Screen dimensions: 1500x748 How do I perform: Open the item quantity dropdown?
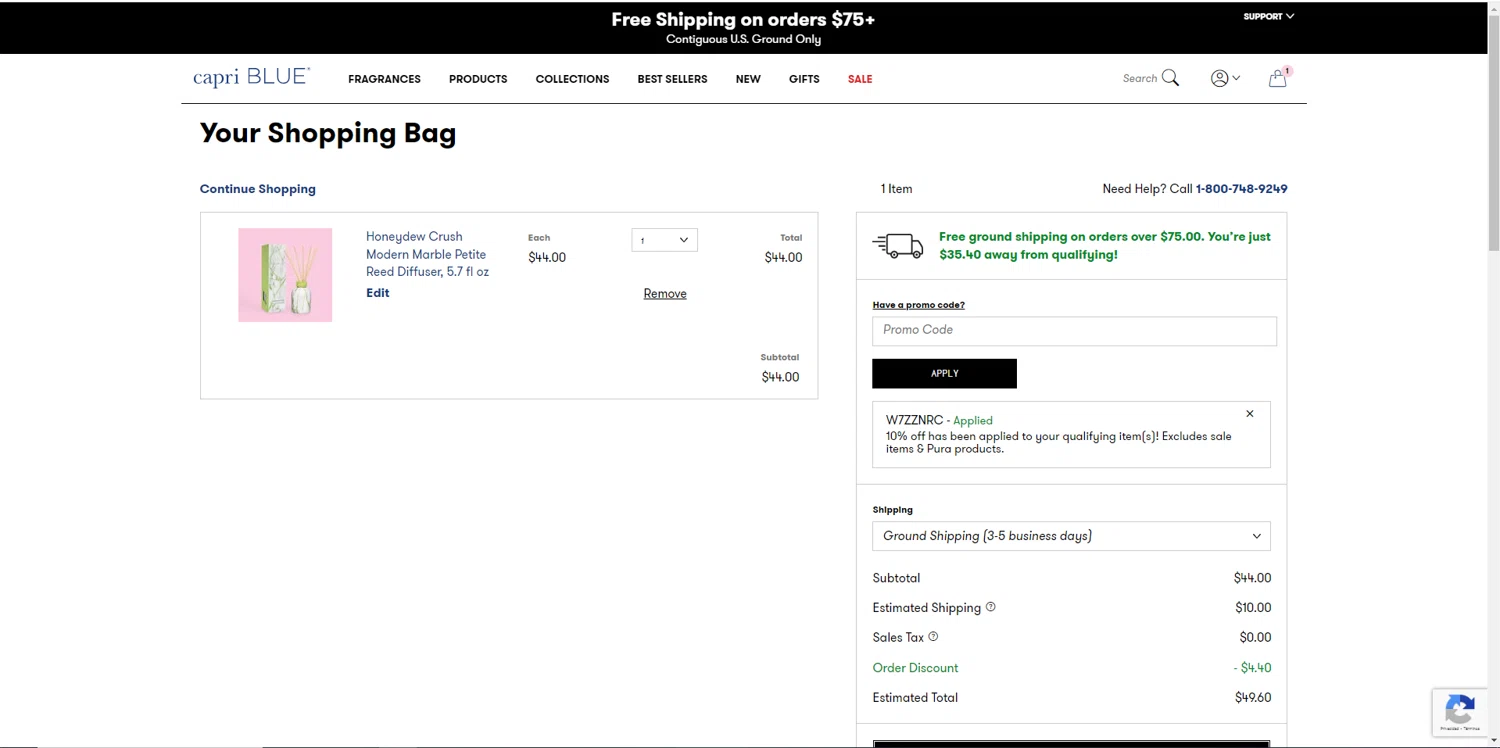[664, 240]
